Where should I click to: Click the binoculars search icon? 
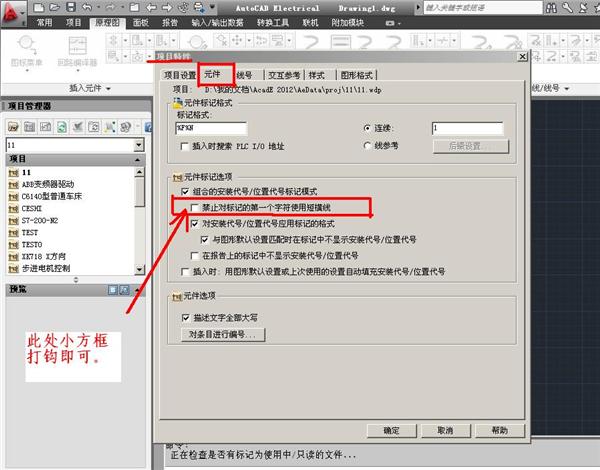point(551,8)
